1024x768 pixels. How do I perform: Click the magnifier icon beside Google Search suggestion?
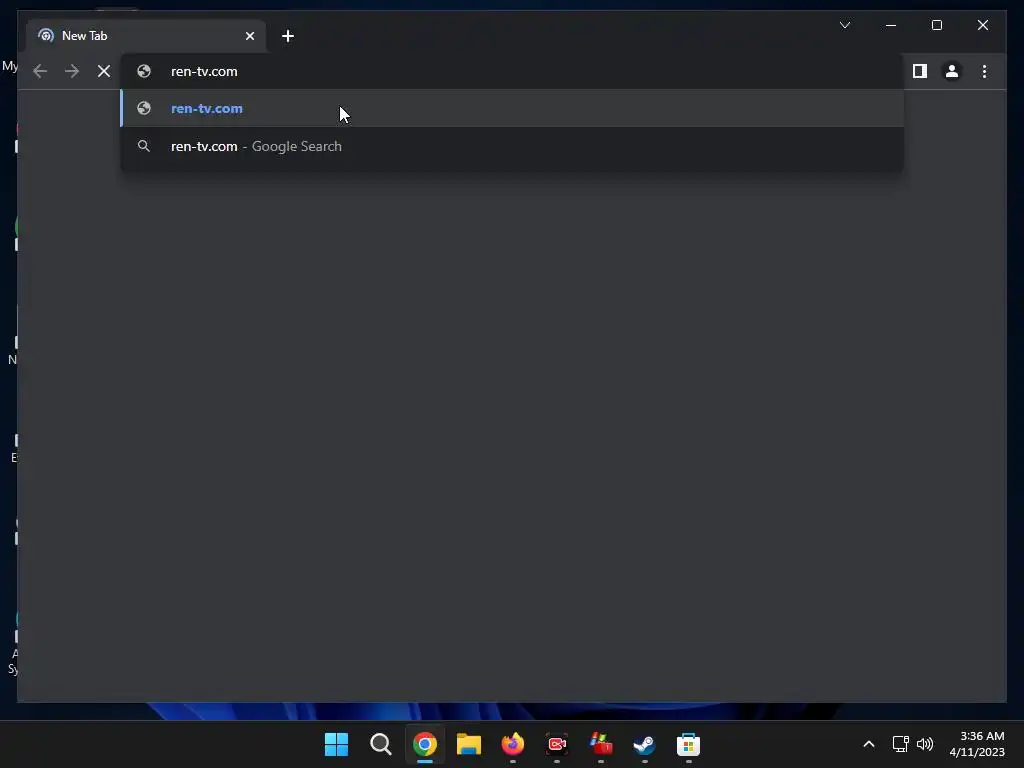(x=144, y=146)
